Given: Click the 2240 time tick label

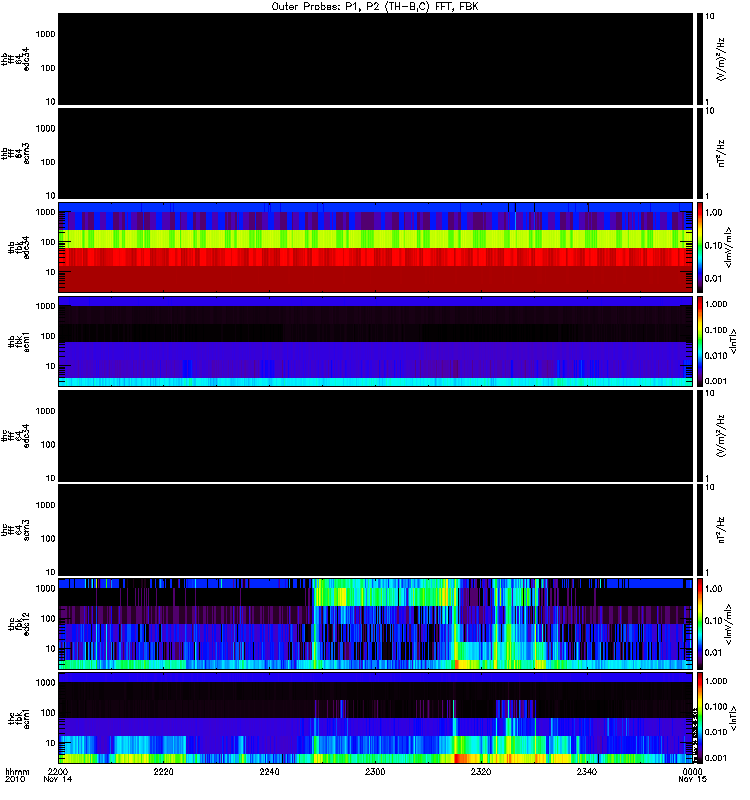Looking at the screenshot, I should (x=269, y=771).
